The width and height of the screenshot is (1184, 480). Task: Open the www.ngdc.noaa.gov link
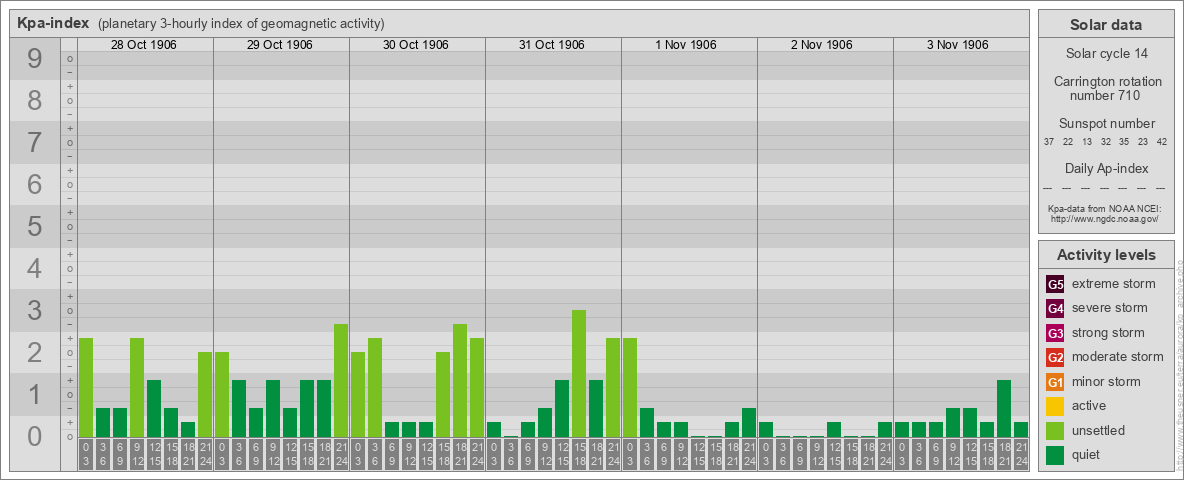click(x=1105, y=218)
